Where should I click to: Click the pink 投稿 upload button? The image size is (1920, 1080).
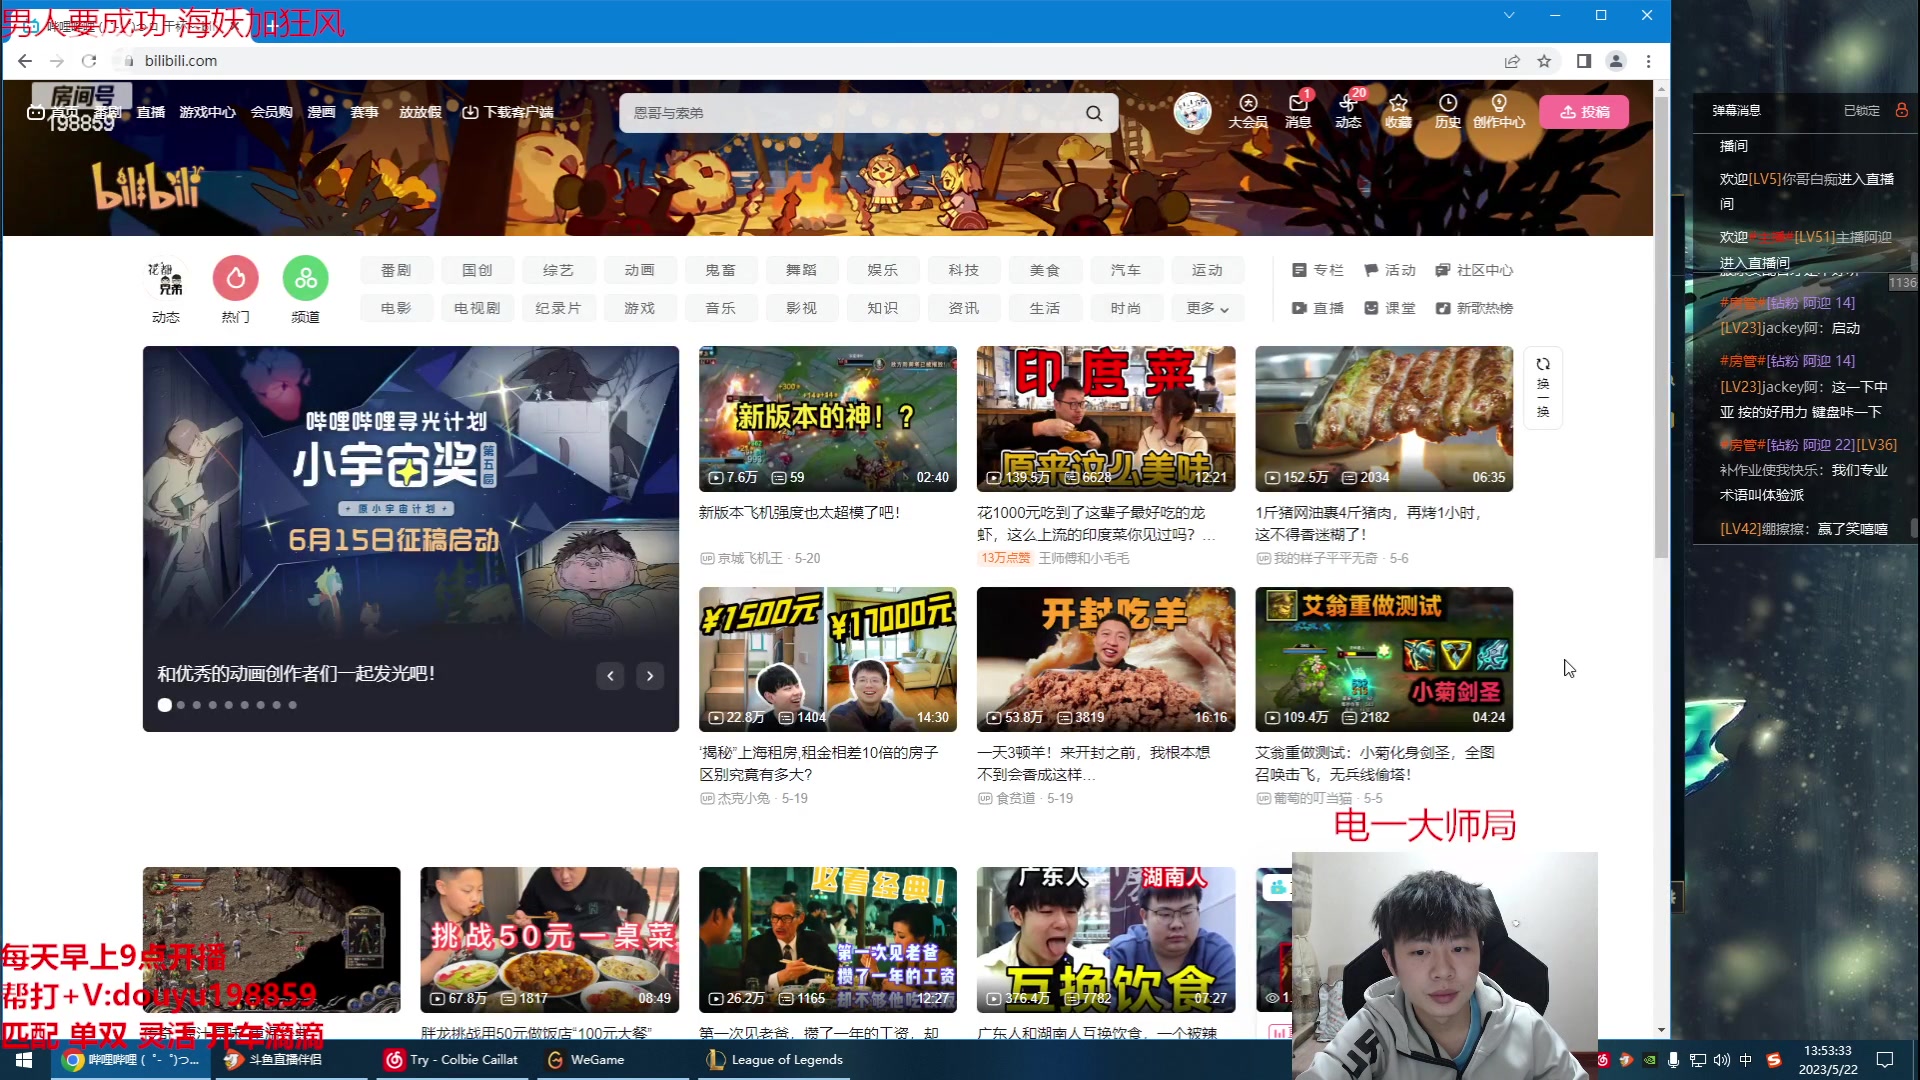point(1584,112)
